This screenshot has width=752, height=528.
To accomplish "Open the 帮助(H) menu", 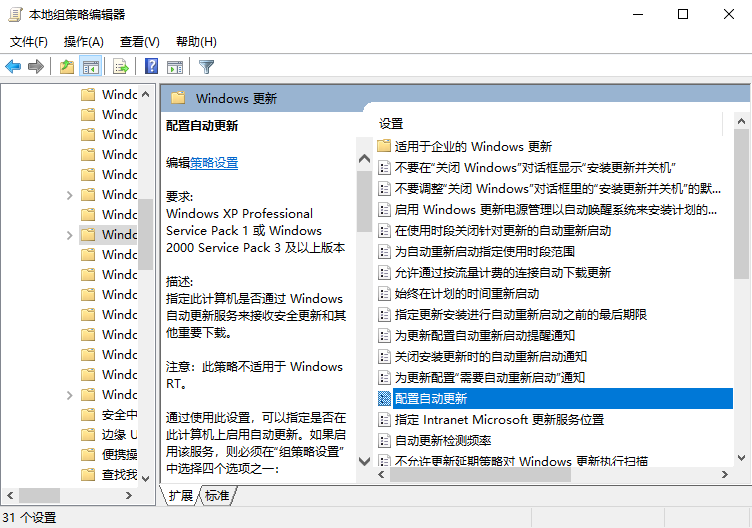I will pyautogui.click(x=196, y=42).
